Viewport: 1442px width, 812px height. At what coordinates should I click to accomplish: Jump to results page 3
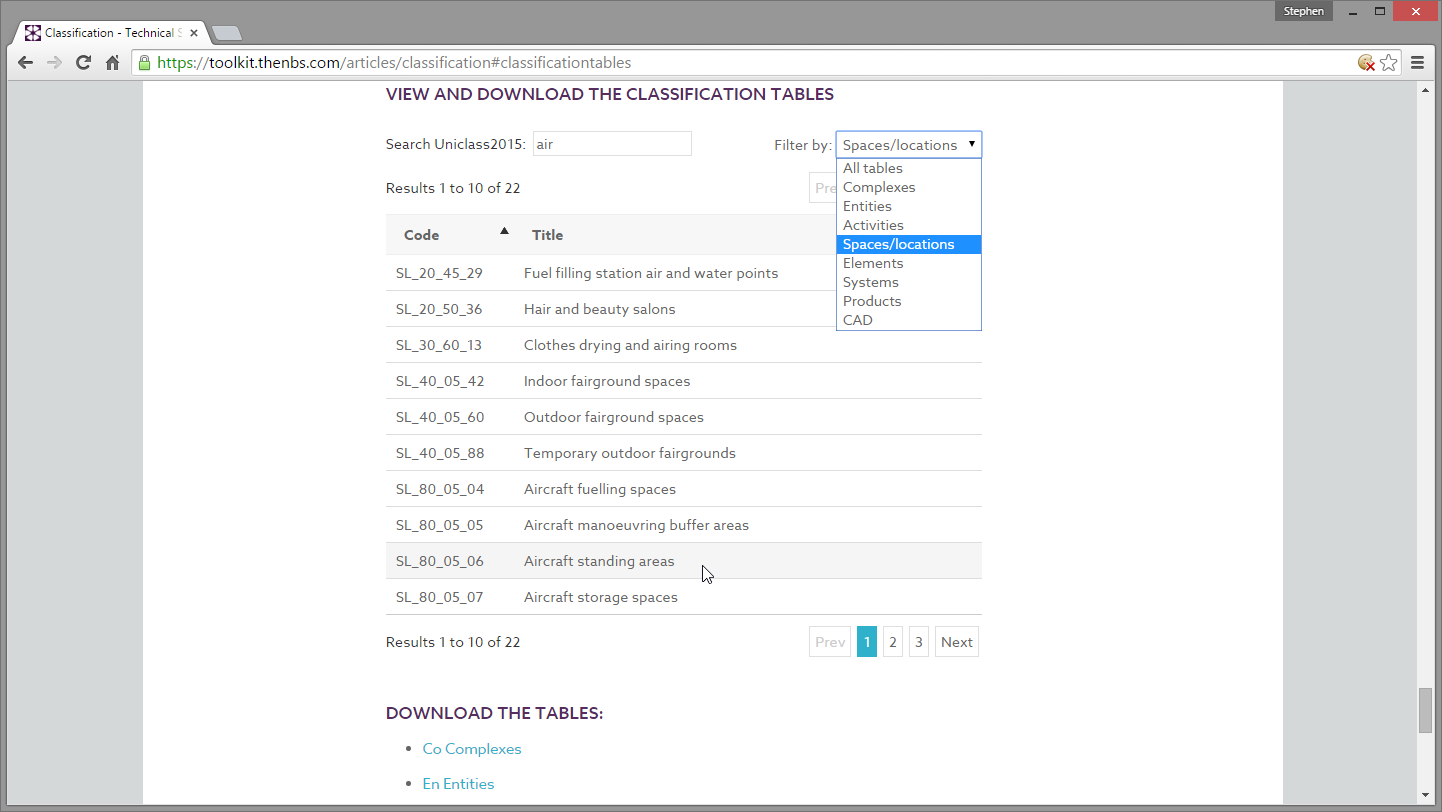coord(918,641)
